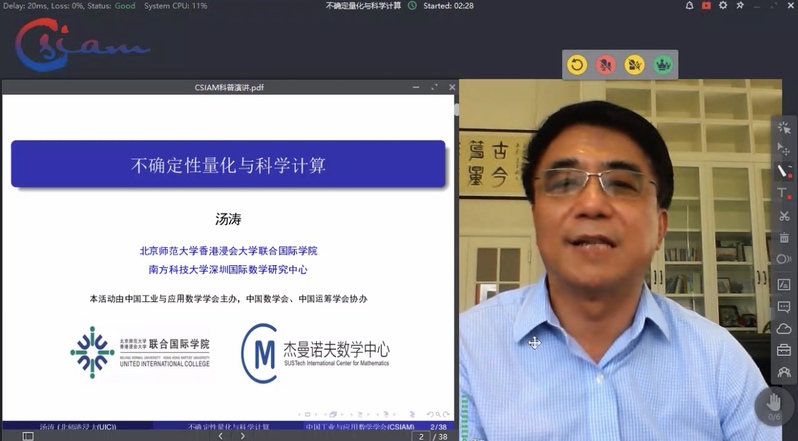Toggle the red muted microphone button
The width and height of the screenshot is (798, 441).
point(605,65)
